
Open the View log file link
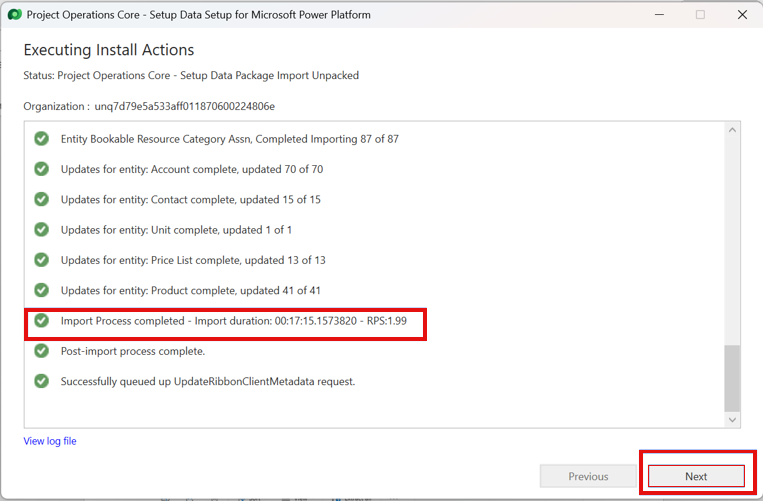pos(50,441)
